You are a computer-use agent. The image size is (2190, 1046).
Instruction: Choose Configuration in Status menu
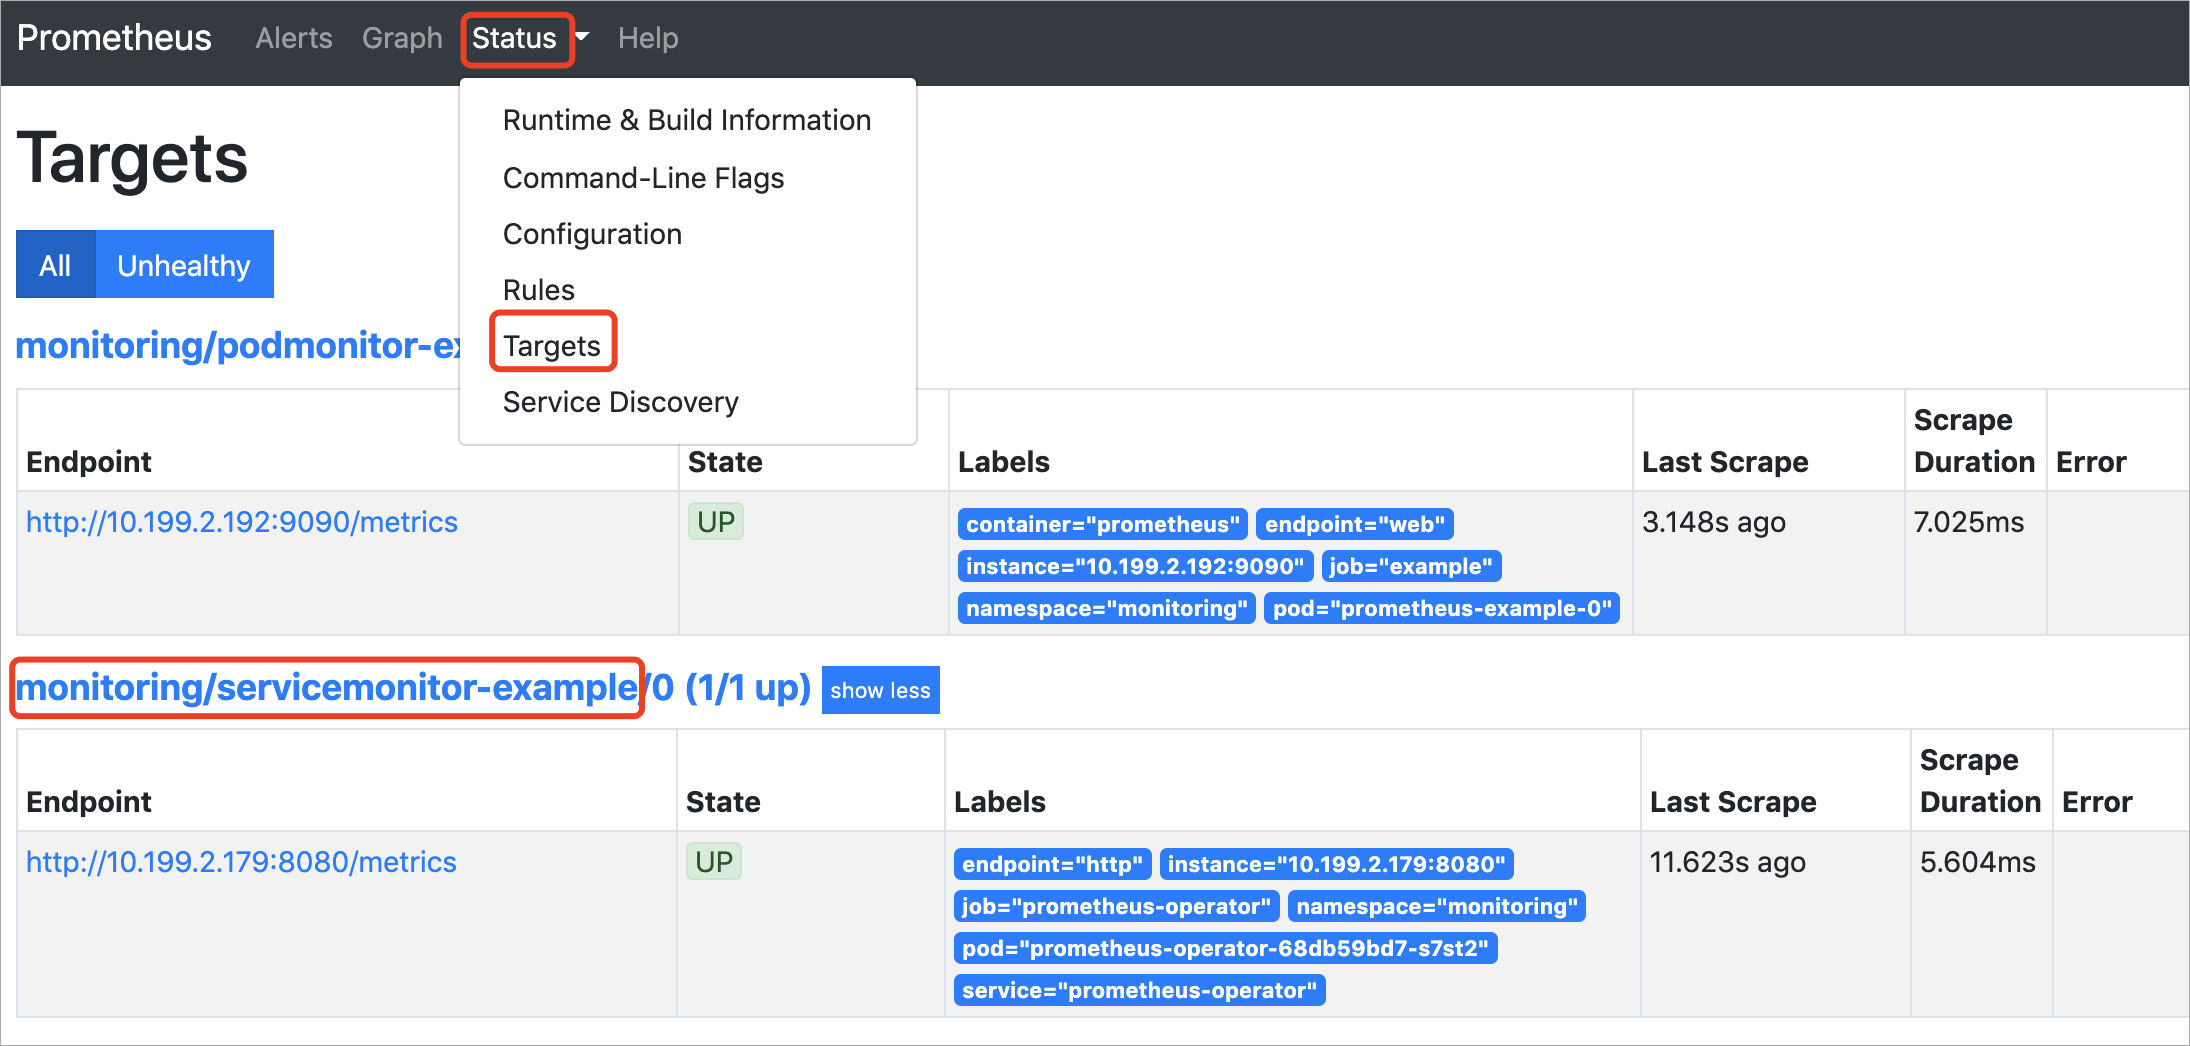(592, 234)
